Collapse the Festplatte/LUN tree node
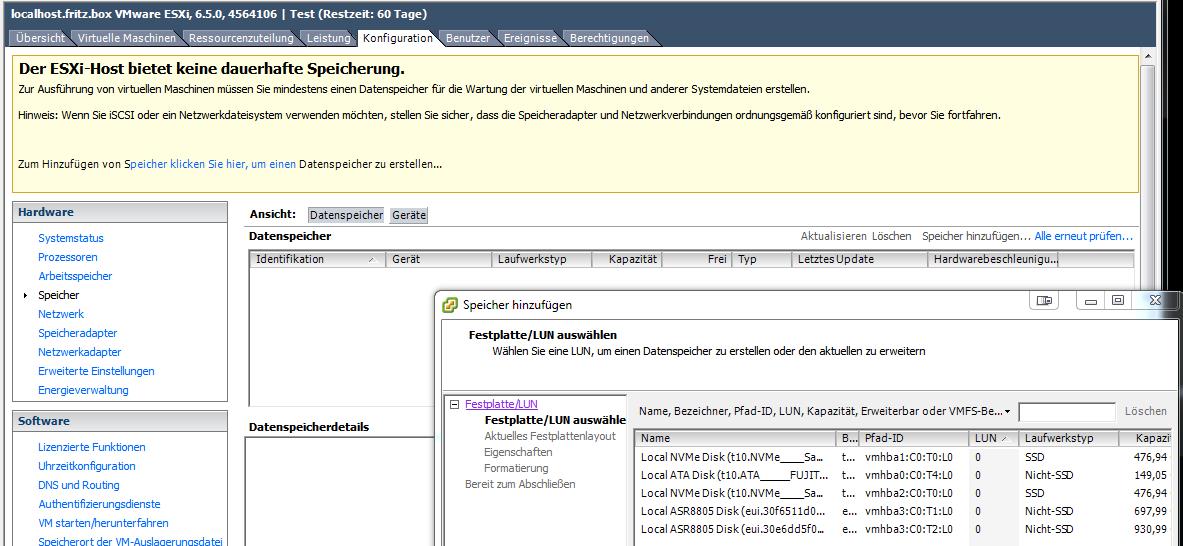 tap(454, 404)
